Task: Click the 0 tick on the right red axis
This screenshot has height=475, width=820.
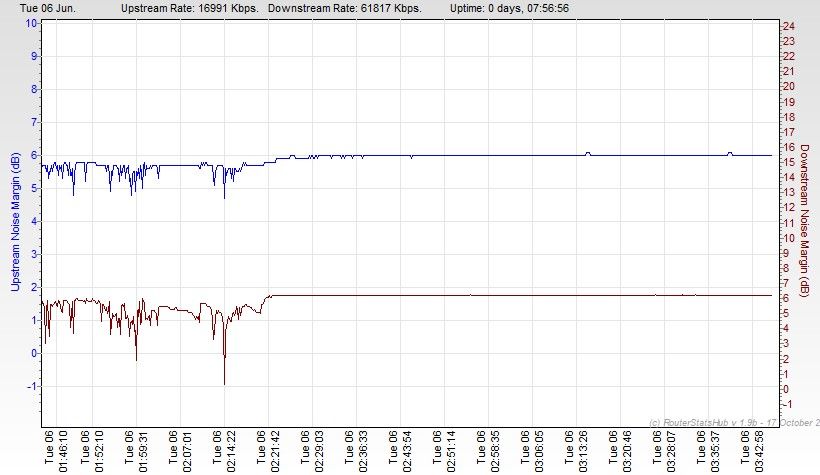Action: click(x=786, y=389)
